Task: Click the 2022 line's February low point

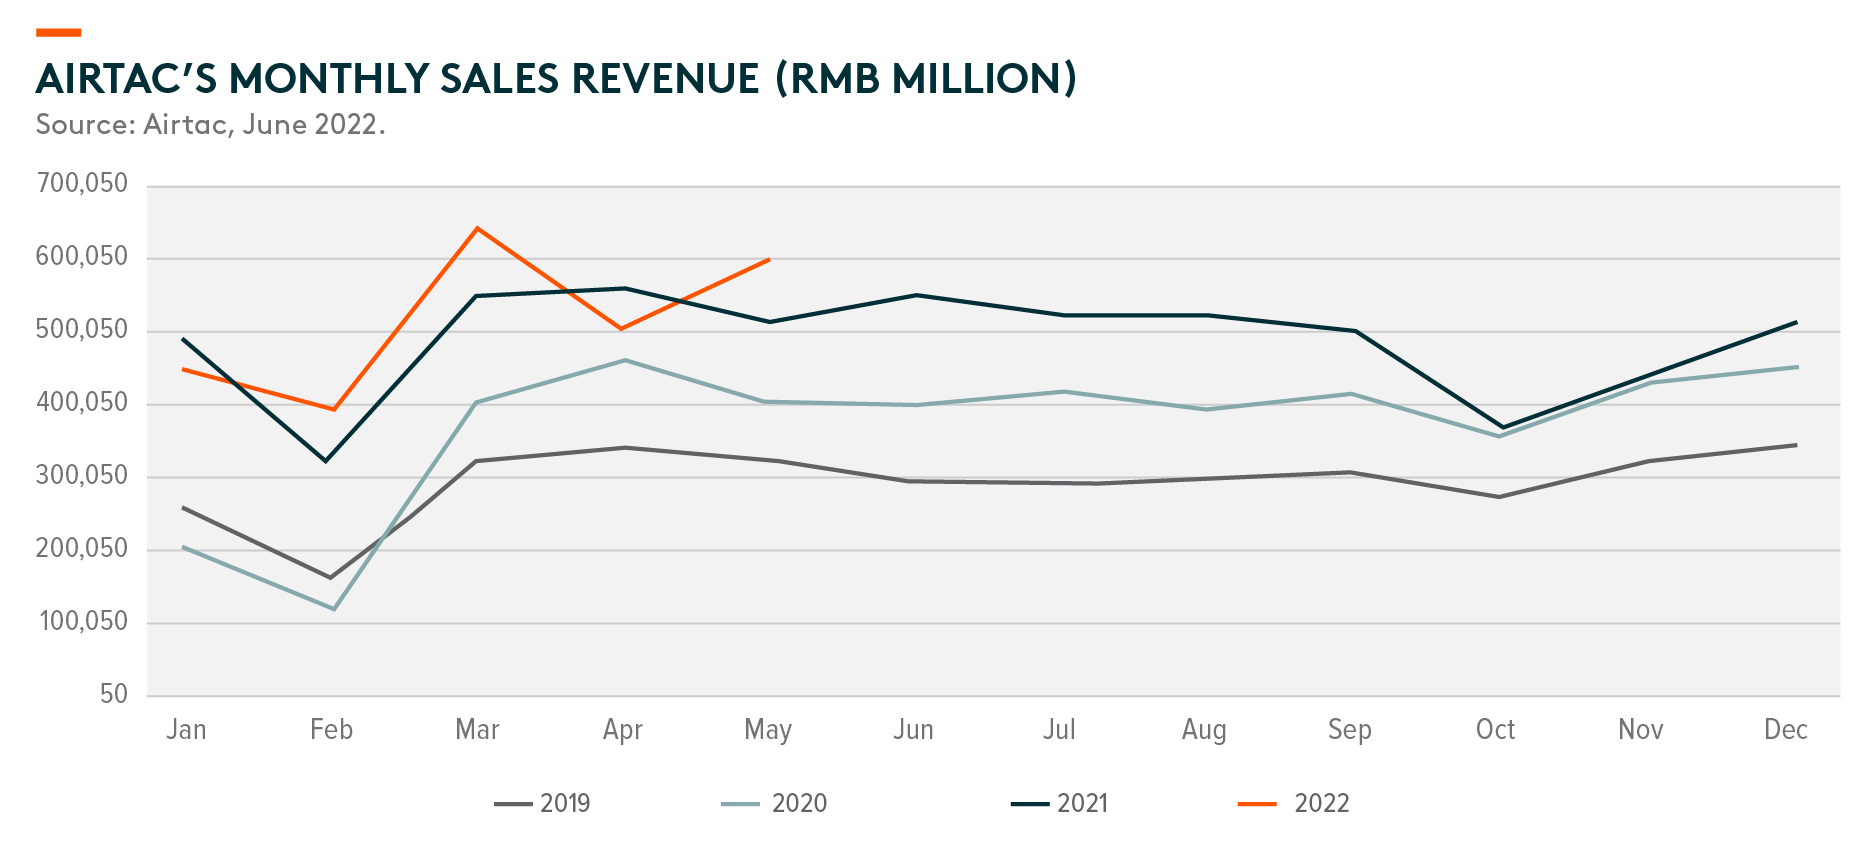Action: click(334, 410)
